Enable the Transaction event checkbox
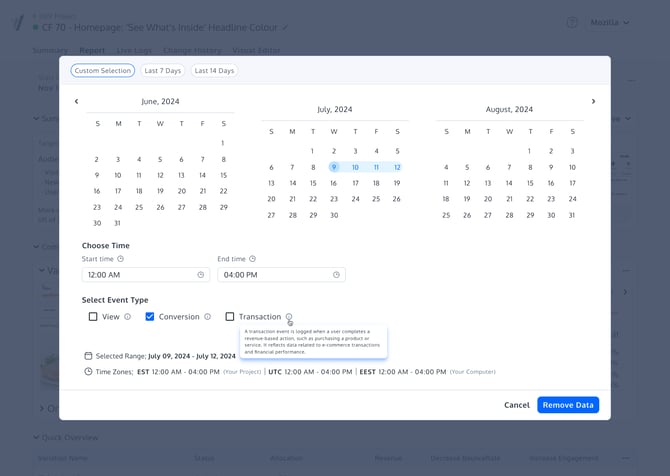Viewport: 670px width, 476px height. (x=230, y=317)
